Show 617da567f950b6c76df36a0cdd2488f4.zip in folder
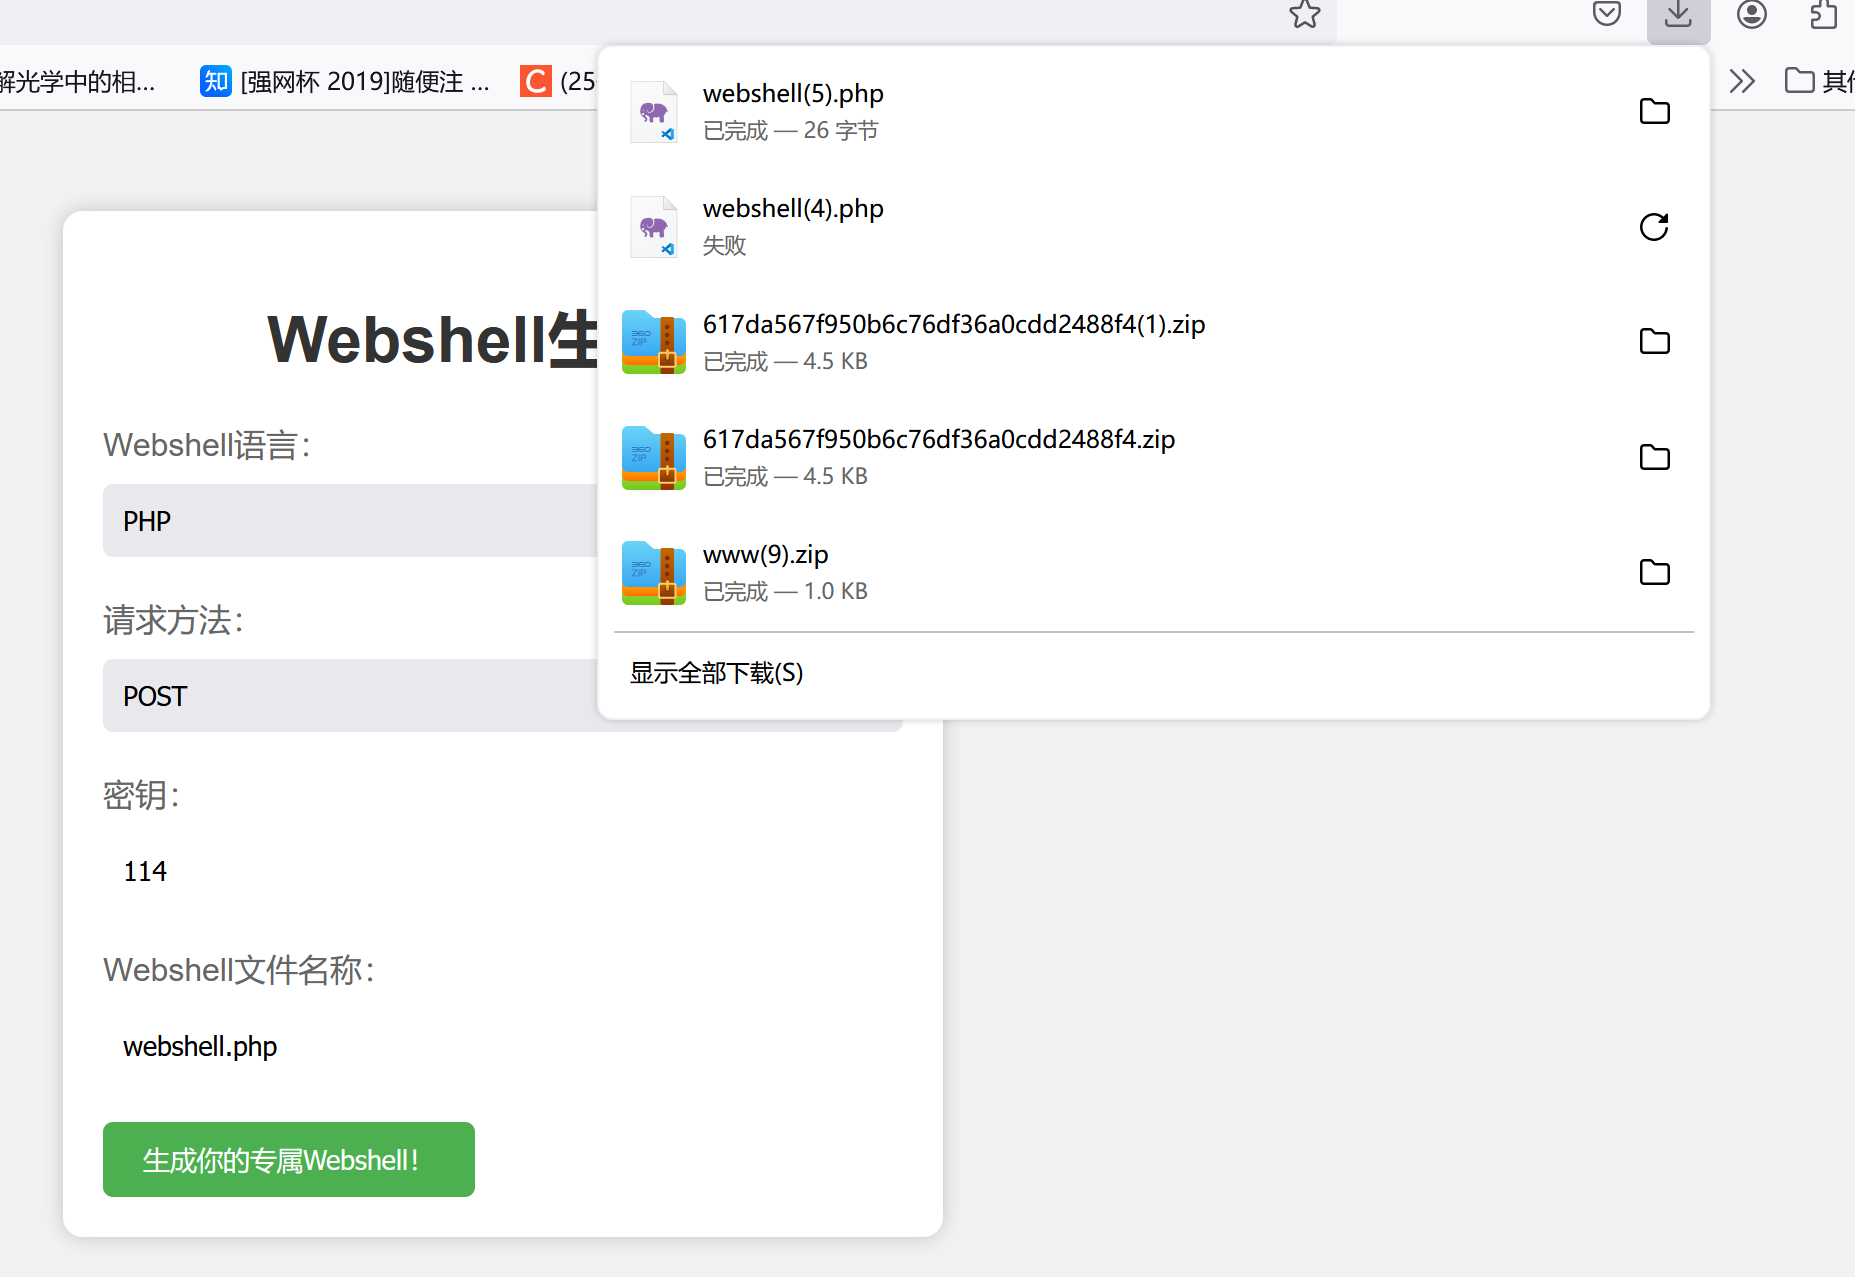Viewport: 1855px width, 1277px height. pos(1655,457)
